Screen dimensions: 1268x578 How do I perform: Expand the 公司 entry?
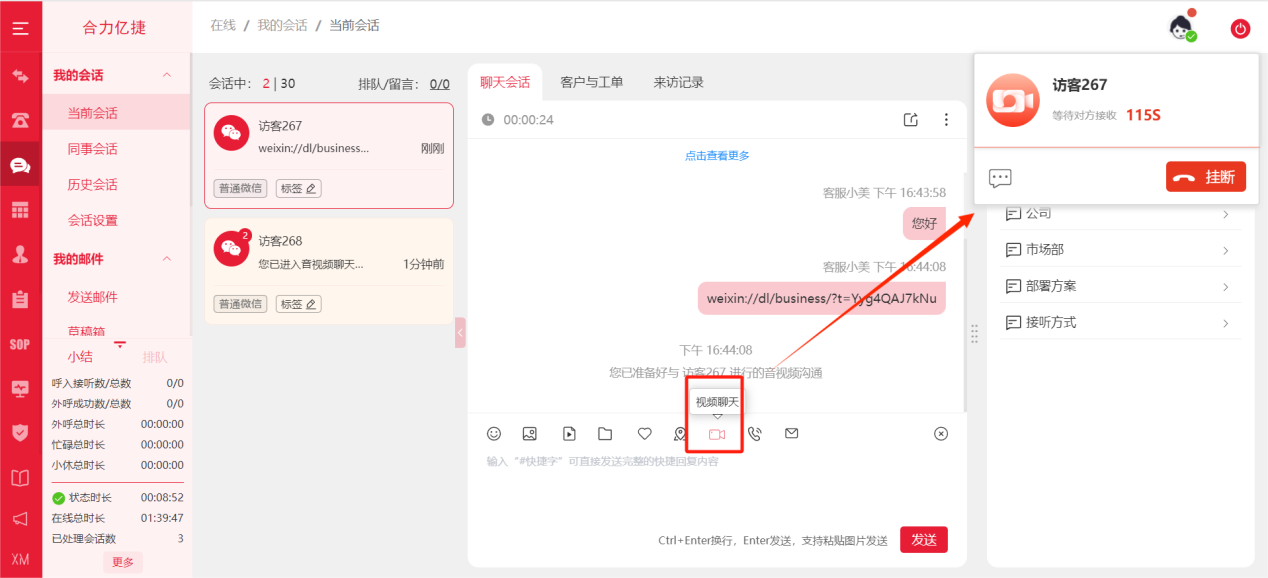point(1118,213)
